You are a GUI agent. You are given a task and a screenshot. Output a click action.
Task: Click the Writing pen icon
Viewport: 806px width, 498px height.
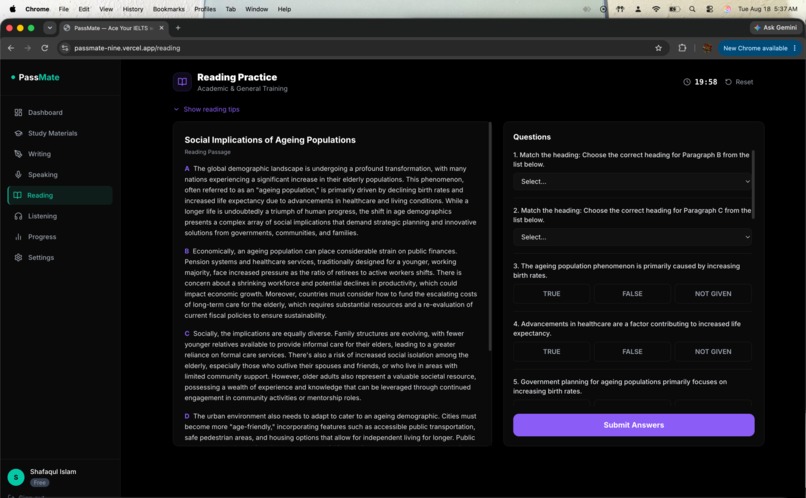tap(19, 154)
